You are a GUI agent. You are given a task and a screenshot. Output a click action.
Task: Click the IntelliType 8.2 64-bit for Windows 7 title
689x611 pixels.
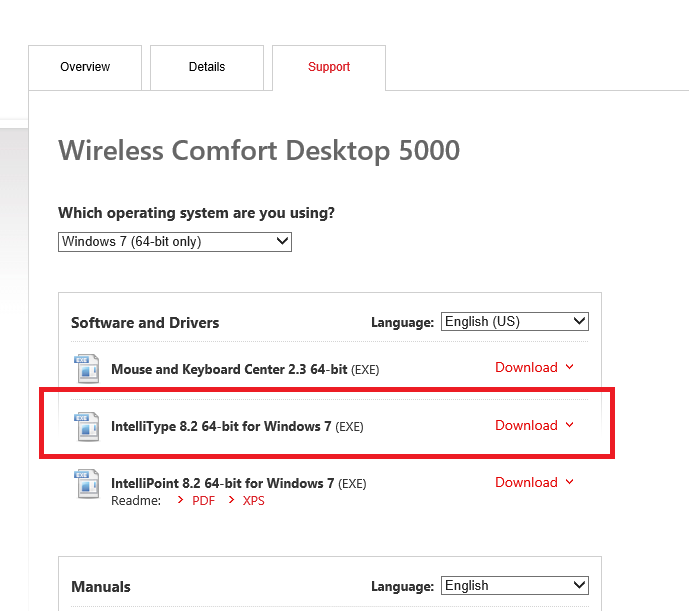pos(221,426)
